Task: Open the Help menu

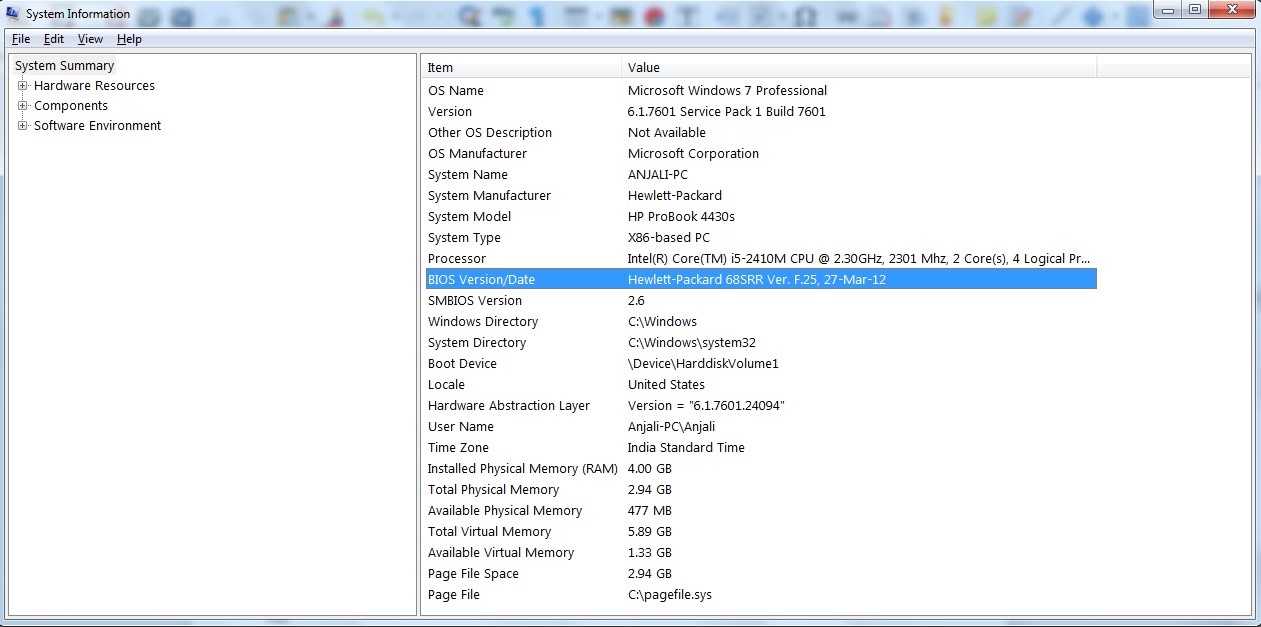Action: click(129, 39)
